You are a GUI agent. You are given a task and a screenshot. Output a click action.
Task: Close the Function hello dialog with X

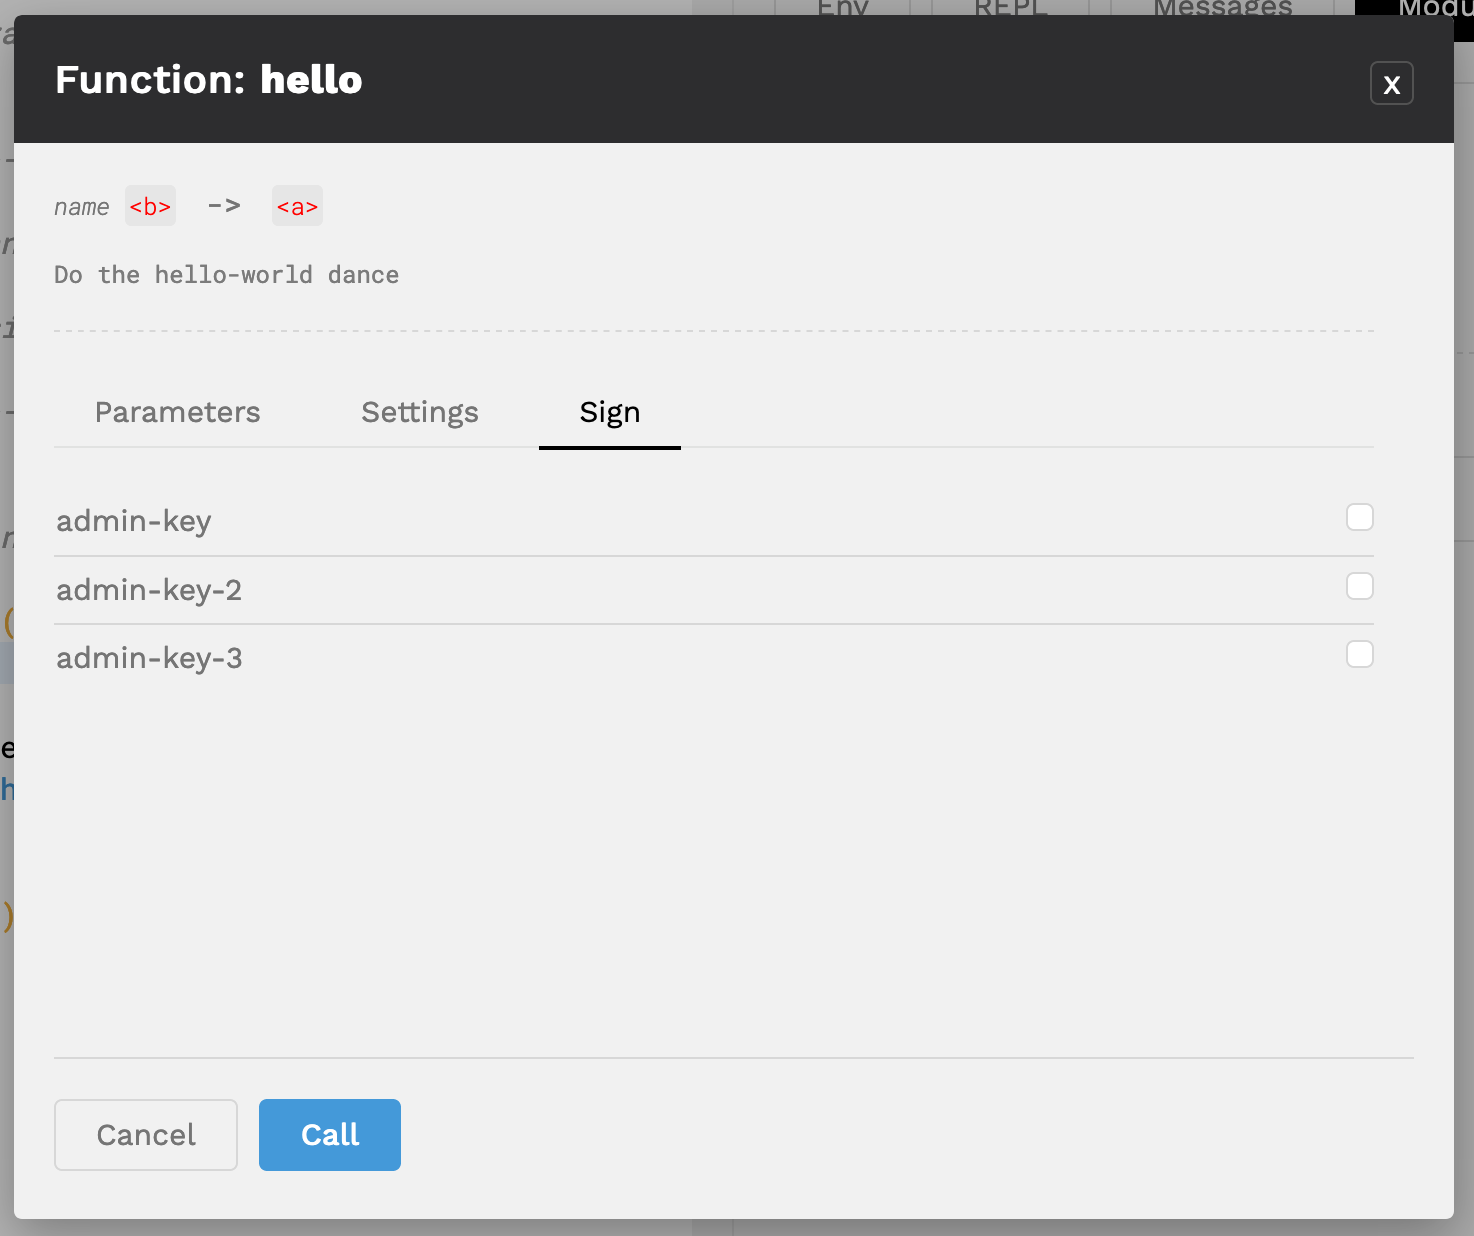pyautogui.click(x=1391, y=83)
